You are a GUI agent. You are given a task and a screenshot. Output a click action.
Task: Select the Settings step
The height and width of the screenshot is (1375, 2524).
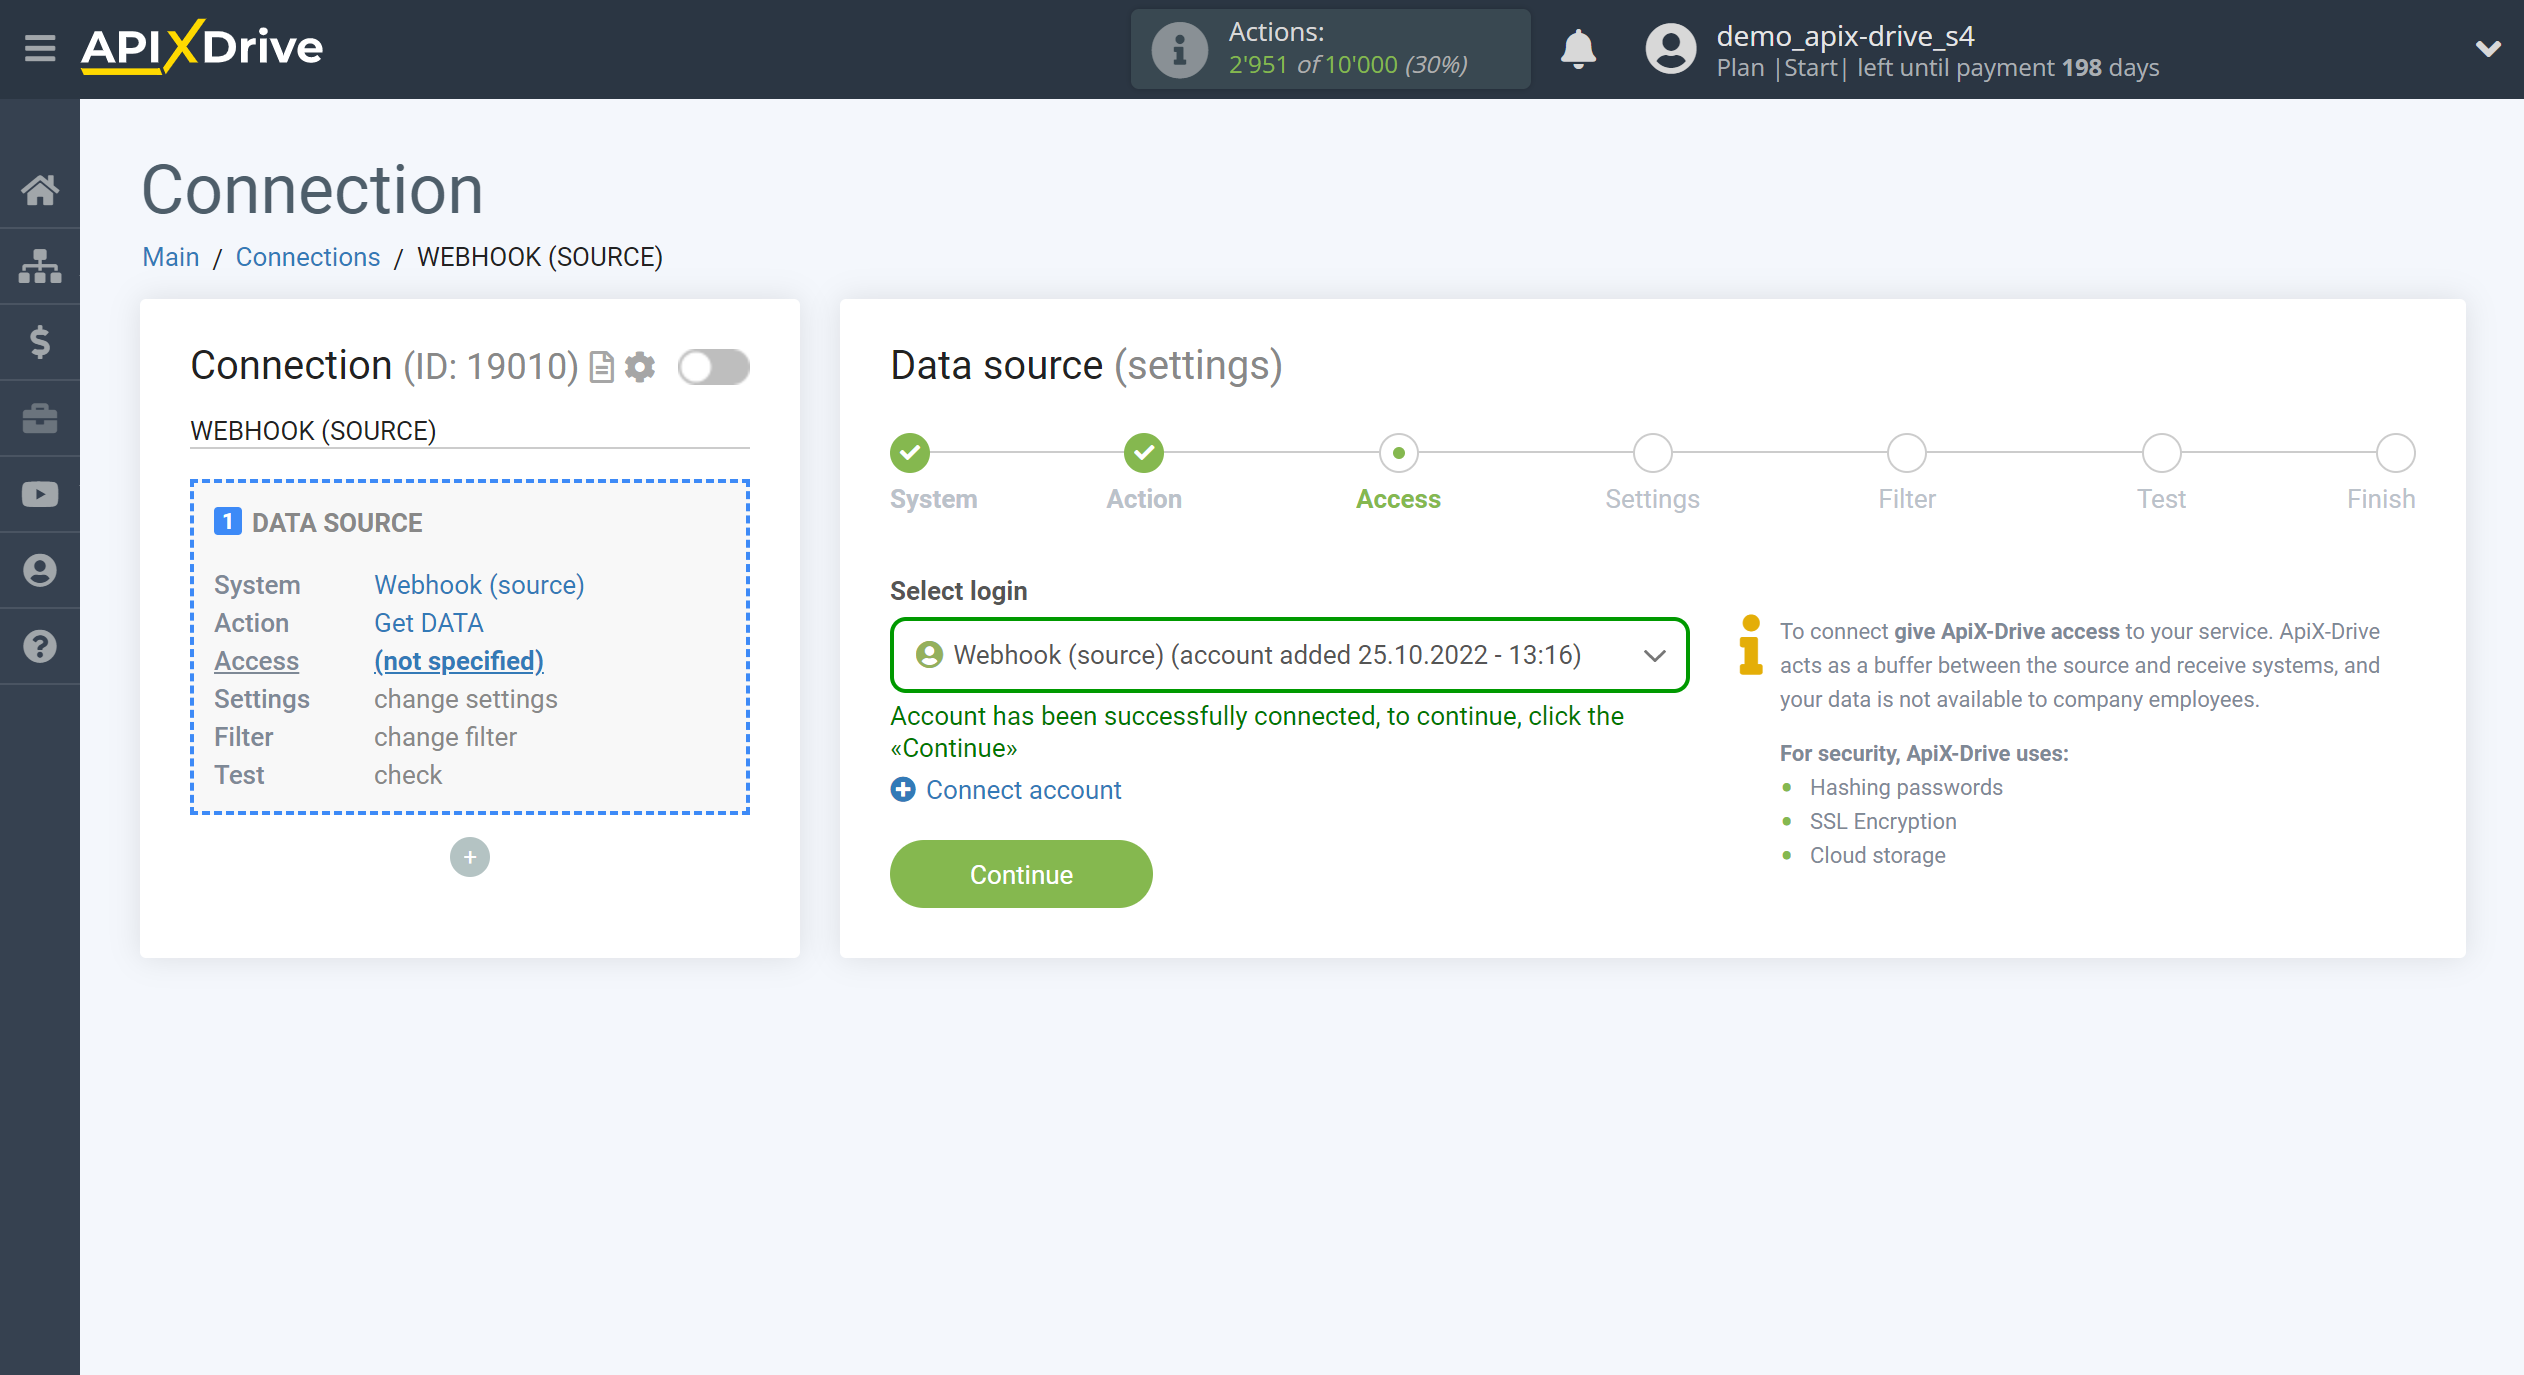pos(1652,453)
